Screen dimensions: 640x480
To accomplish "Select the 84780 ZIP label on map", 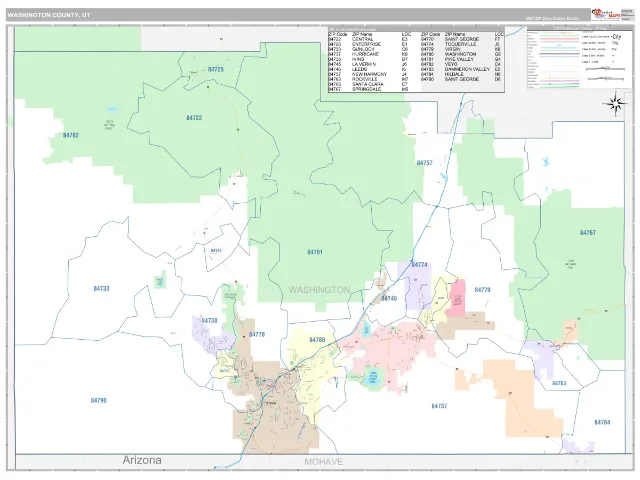I will pos(317,340).
